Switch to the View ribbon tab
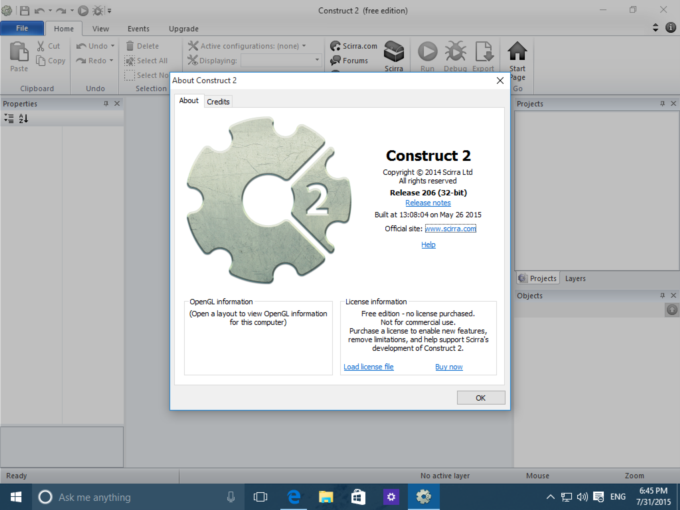This screenshot has width=680, height=510. (x=100, y=29)
